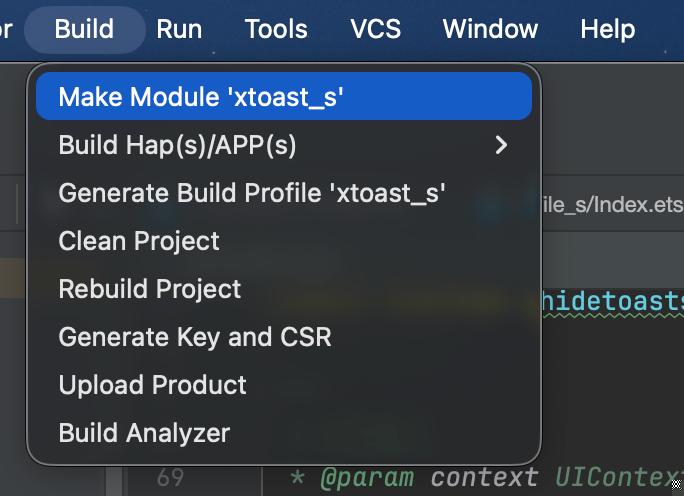Image resolution: width=684 pixels, height=496 pixels.
Task: Open the Build menu in menu bar
Action: point(84,29)
